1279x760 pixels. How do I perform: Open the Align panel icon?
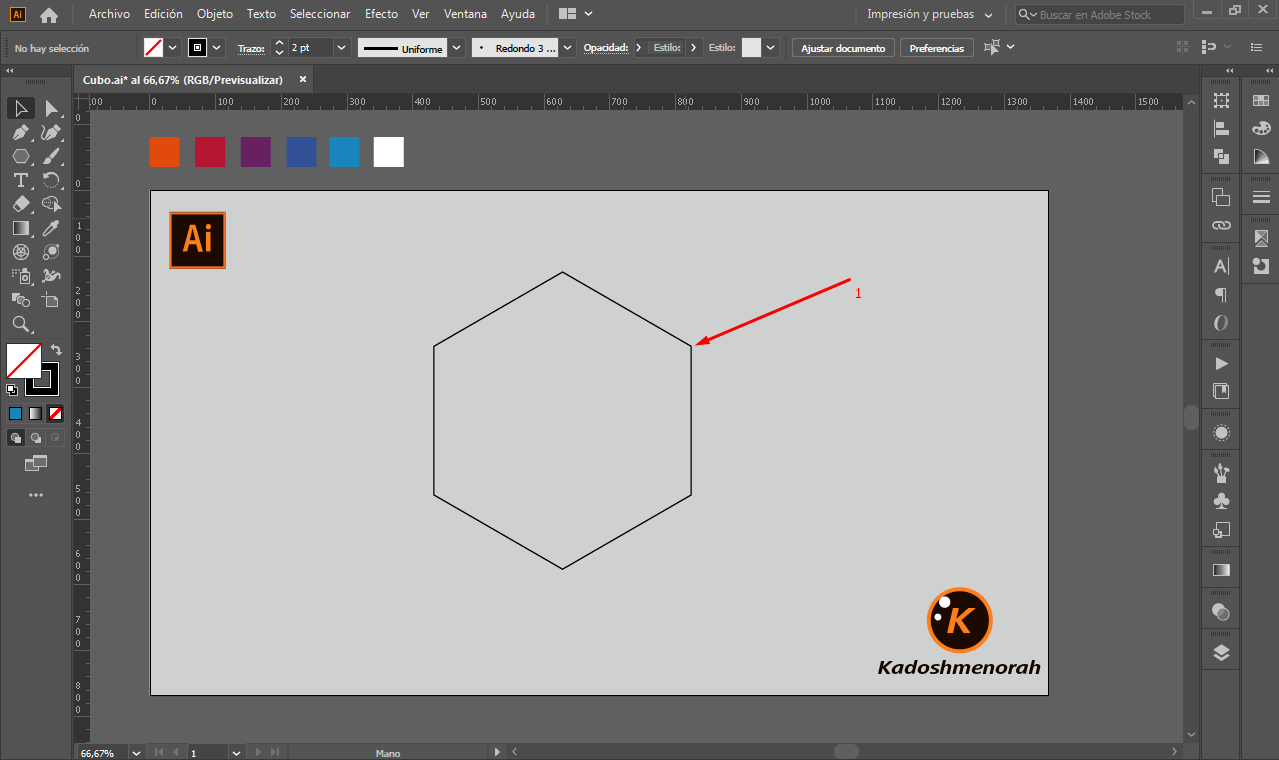[1221, 128]
